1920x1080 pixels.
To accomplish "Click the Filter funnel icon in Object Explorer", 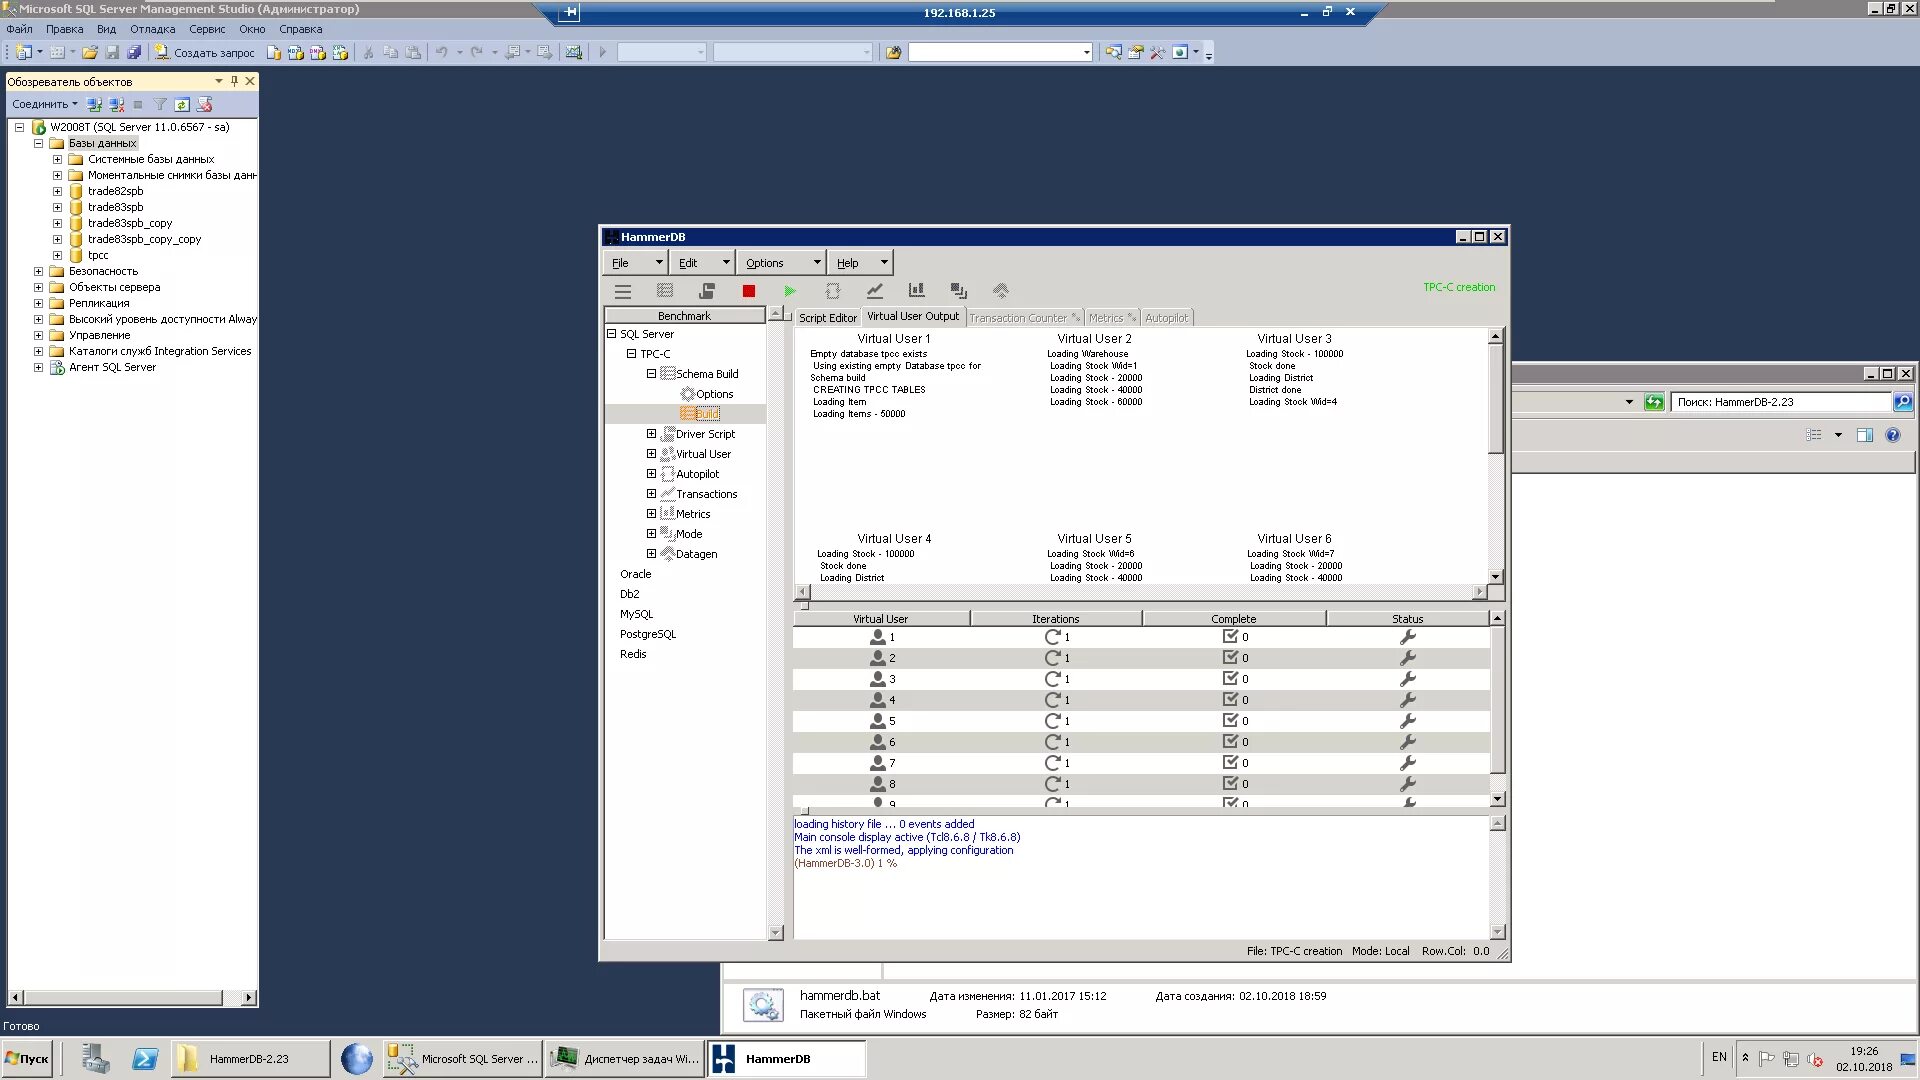I will [160, 104].
